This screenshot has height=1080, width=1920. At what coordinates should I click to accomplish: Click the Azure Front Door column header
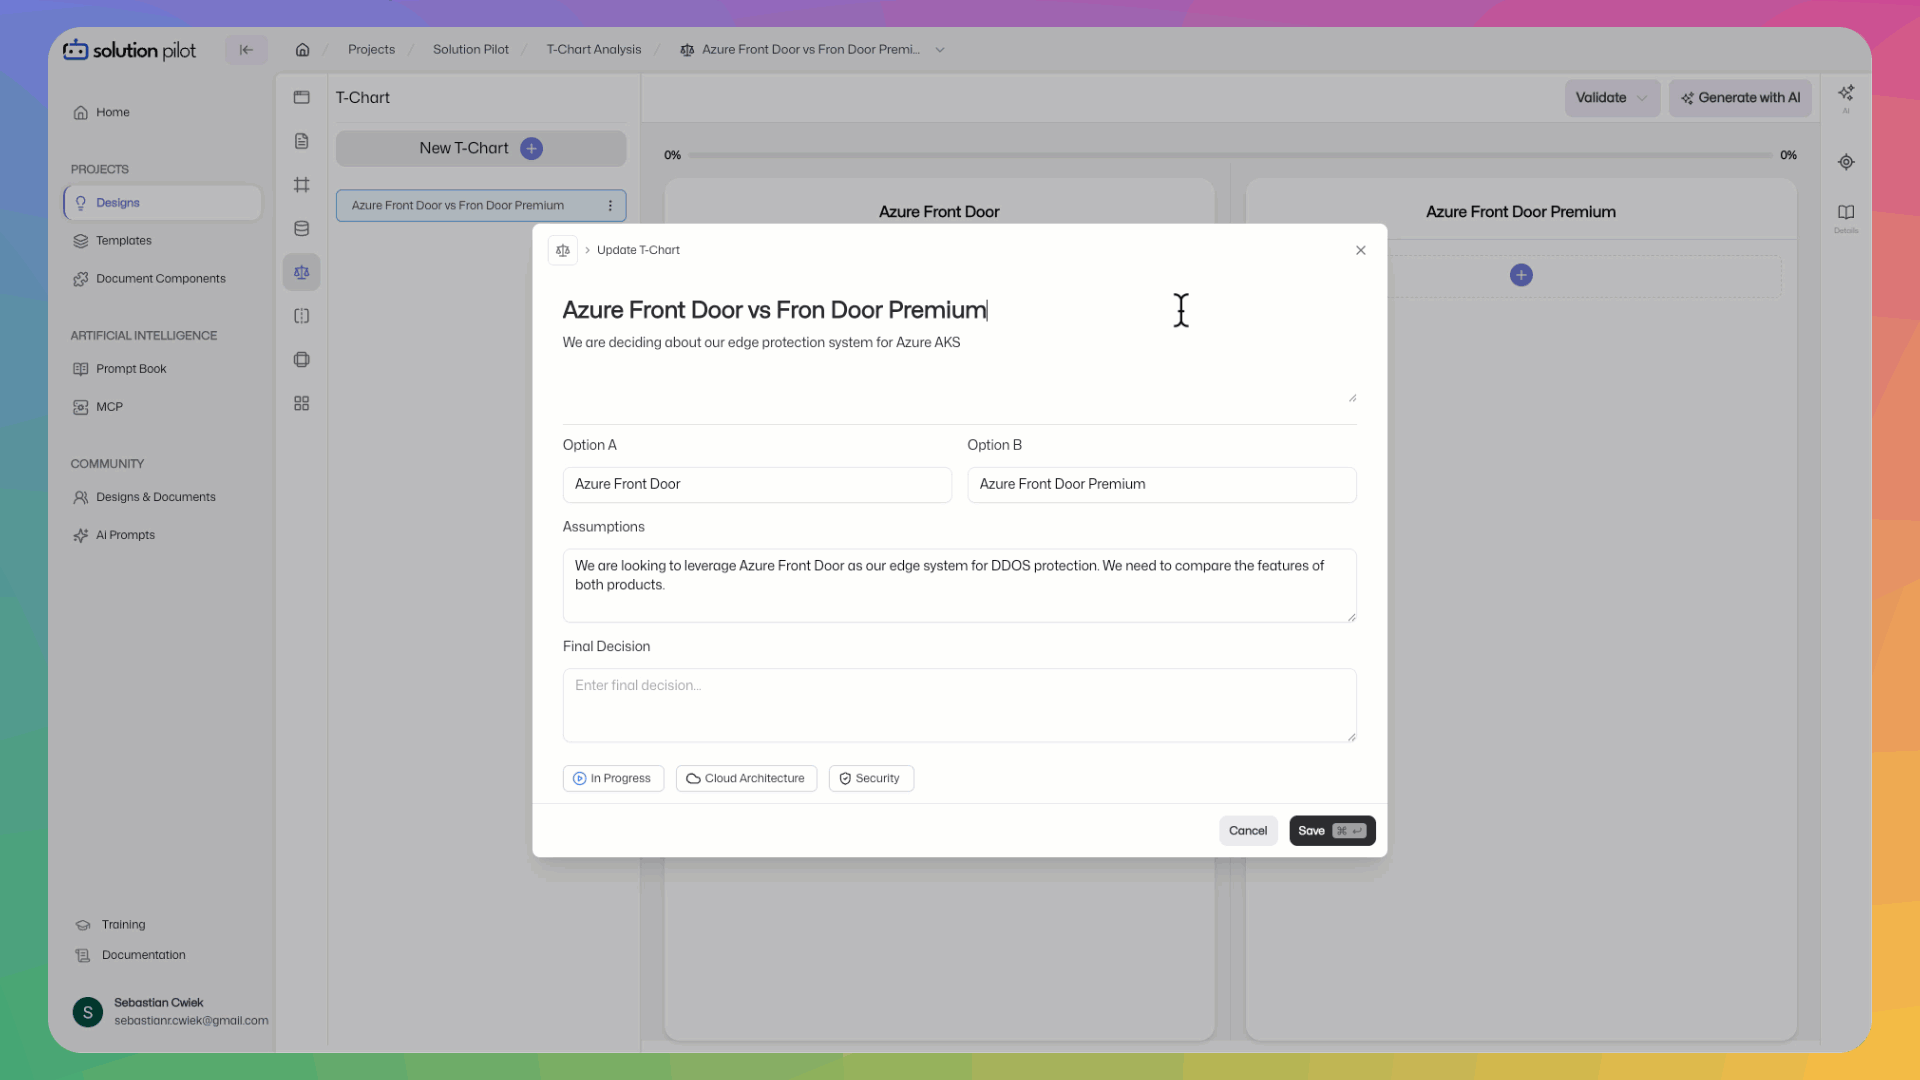coord(939,212)
